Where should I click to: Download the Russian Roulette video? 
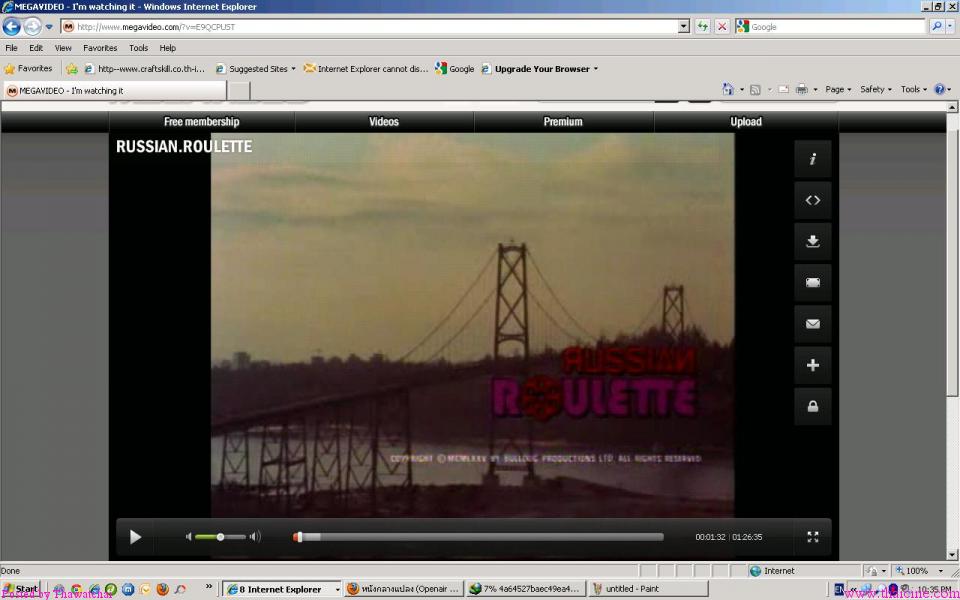tap(812, 241)
